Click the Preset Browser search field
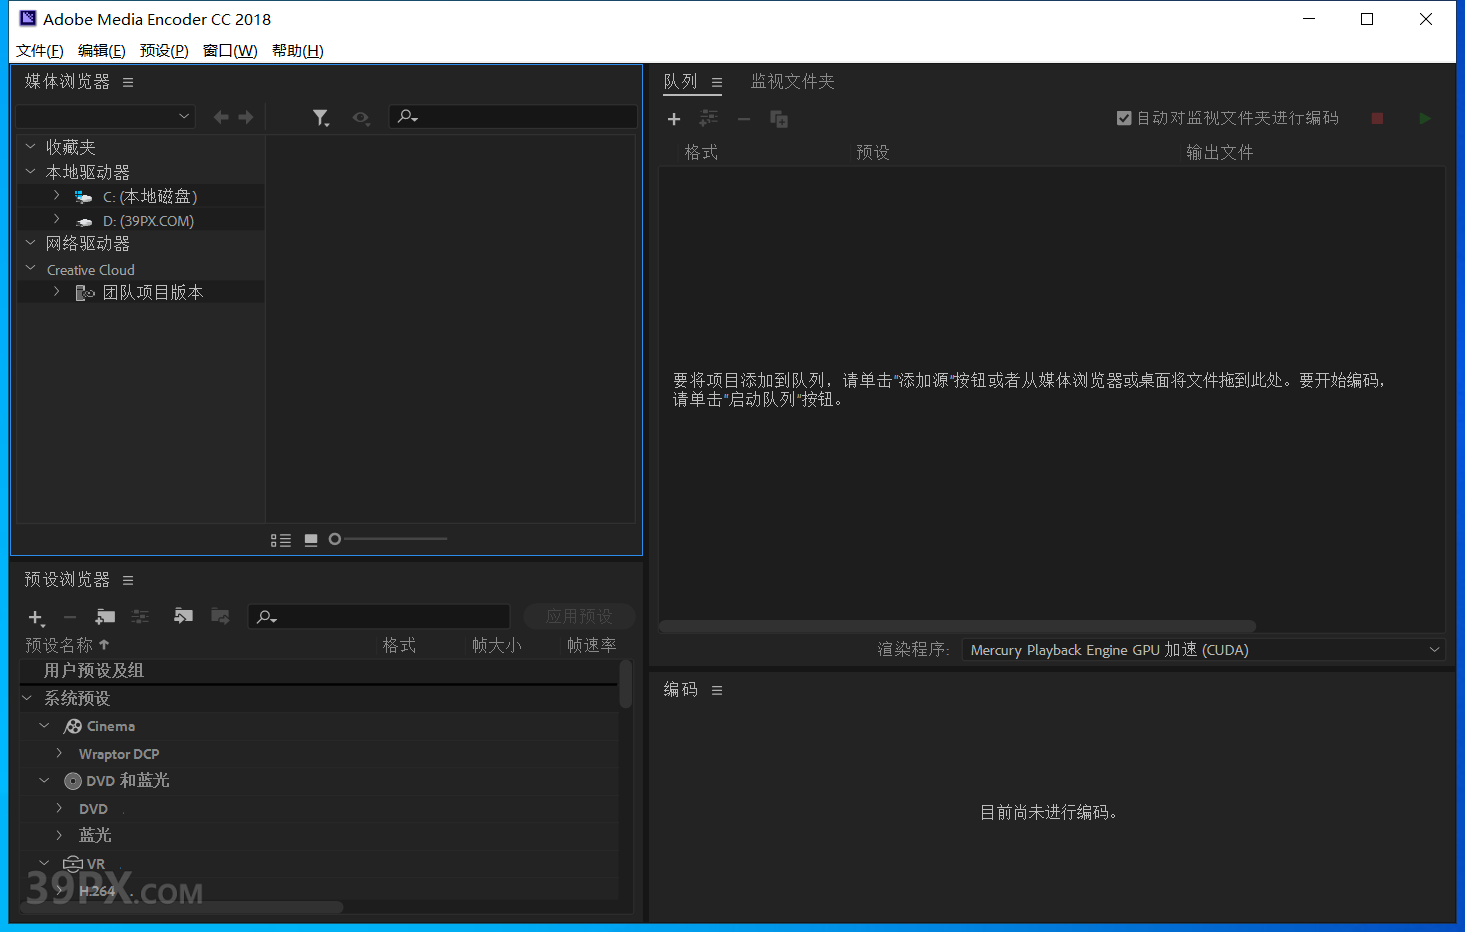Screen dimensions: 1465x932 click(379, 616)
